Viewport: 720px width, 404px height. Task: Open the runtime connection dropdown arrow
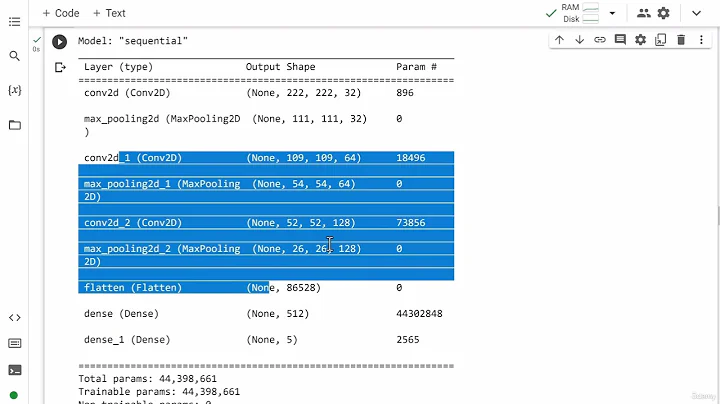tap(612, 13)
